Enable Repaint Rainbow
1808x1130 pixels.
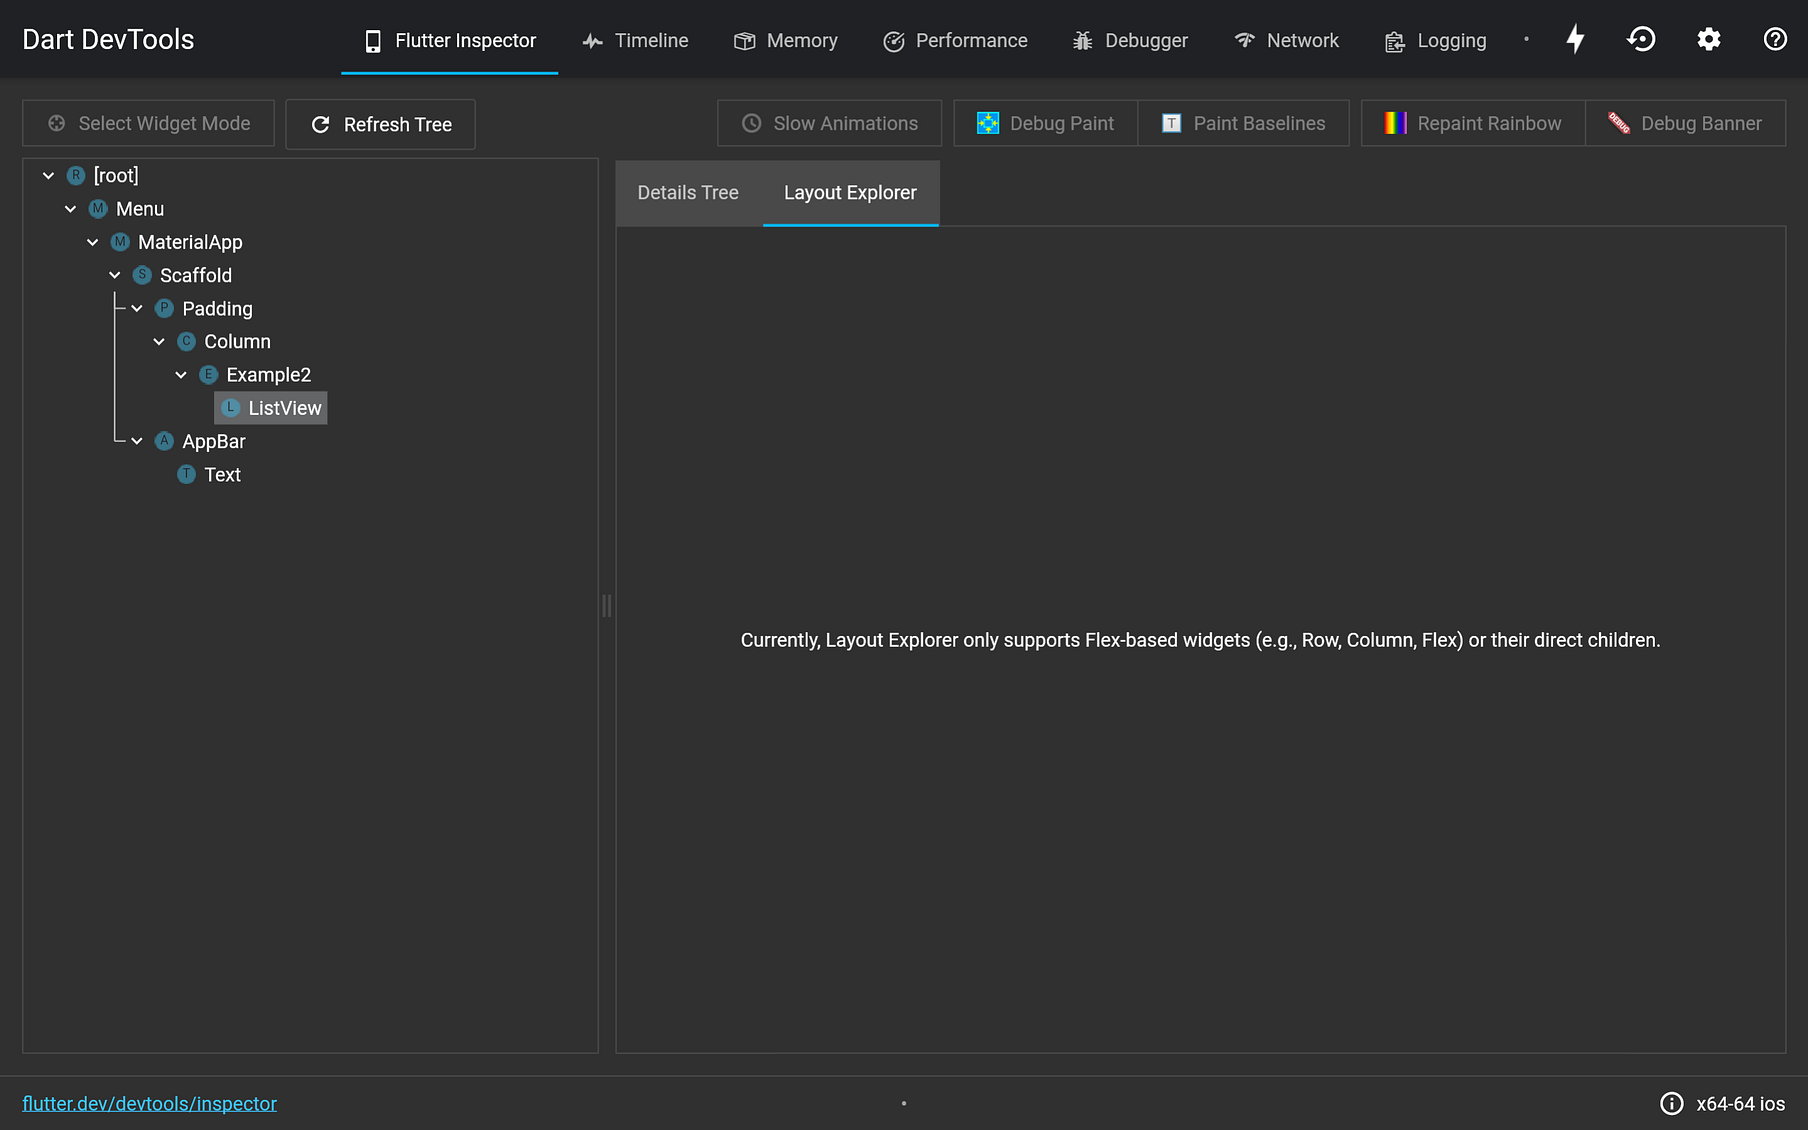(1472, 123)
